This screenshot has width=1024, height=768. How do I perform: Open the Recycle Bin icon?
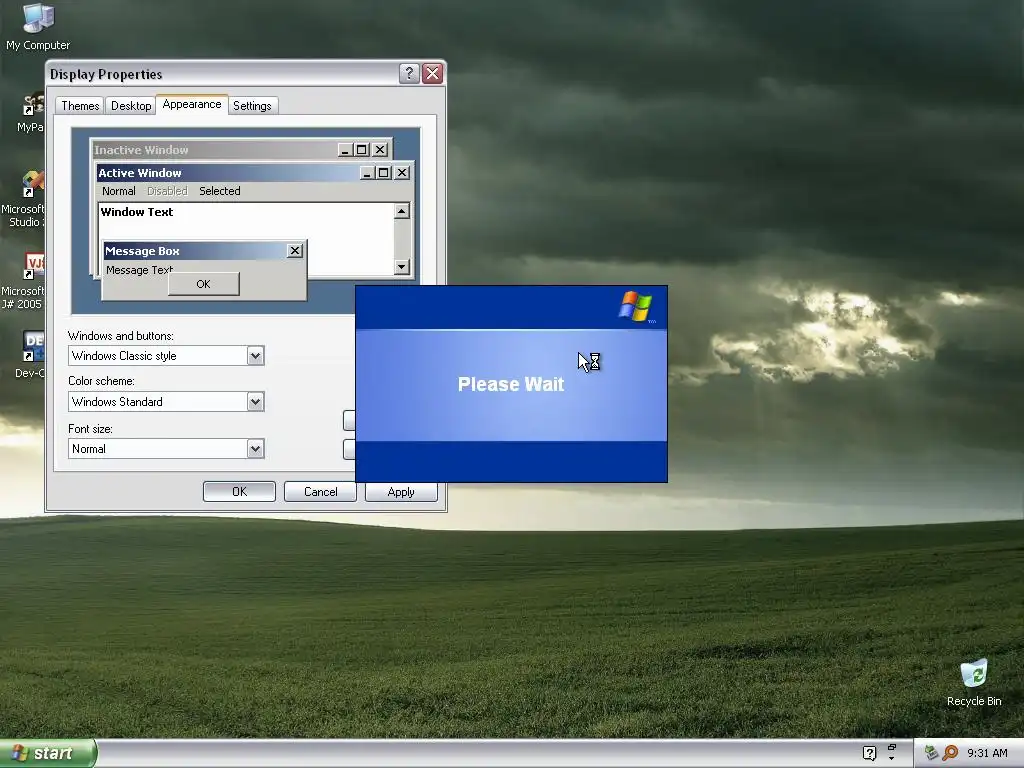click(974, 682)
